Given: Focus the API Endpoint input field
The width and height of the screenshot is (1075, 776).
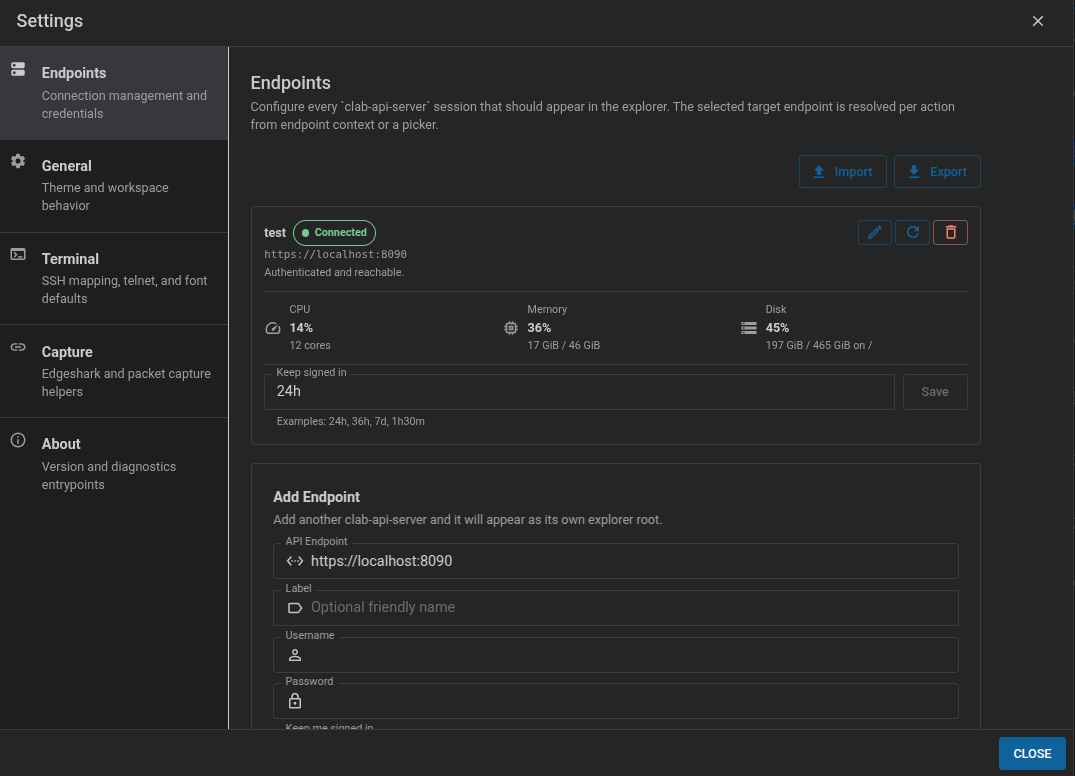Looking at the screenshot, I should 616,561.
